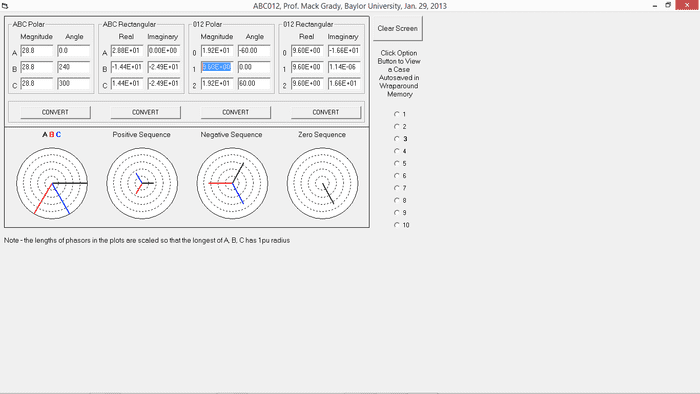
Task: Click the 012 Polar zero sequence angle field
Action: (254, 51)
